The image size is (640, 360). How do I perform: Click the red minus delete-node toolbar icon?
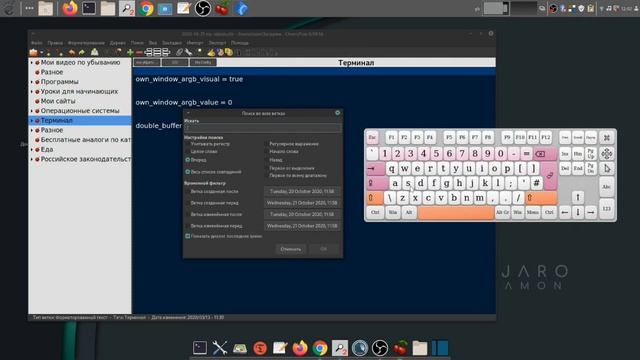pos(139,52)
